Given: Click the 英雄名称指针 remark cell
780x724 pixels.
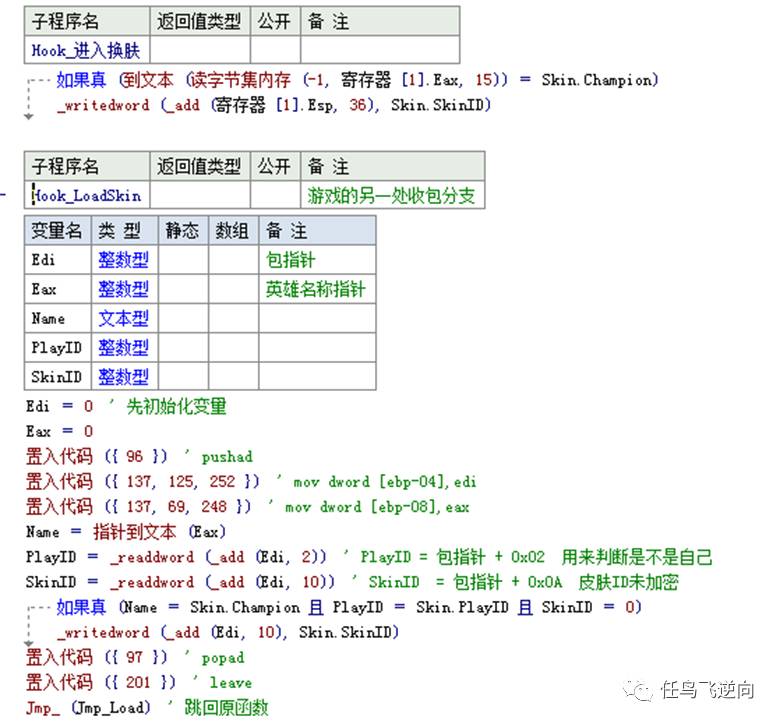Looking at the screenshot, I should coord(316,289).
